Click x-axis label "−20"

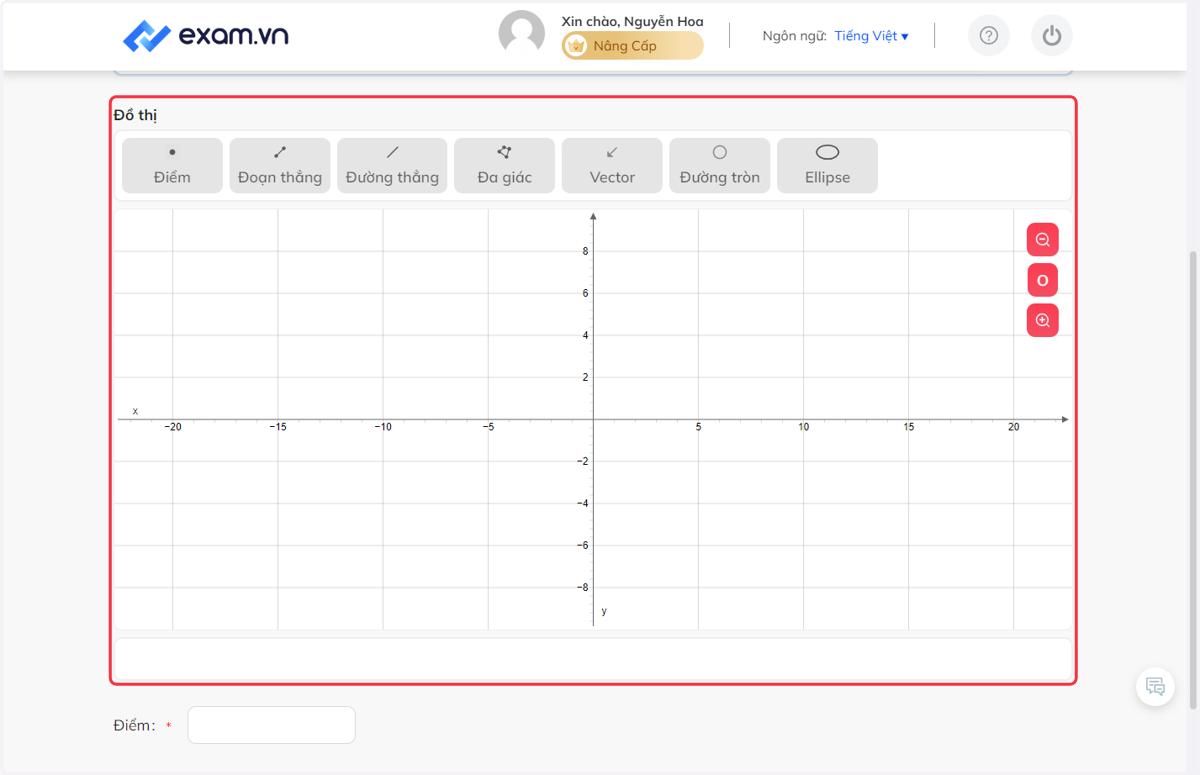[x=173, y=427]
